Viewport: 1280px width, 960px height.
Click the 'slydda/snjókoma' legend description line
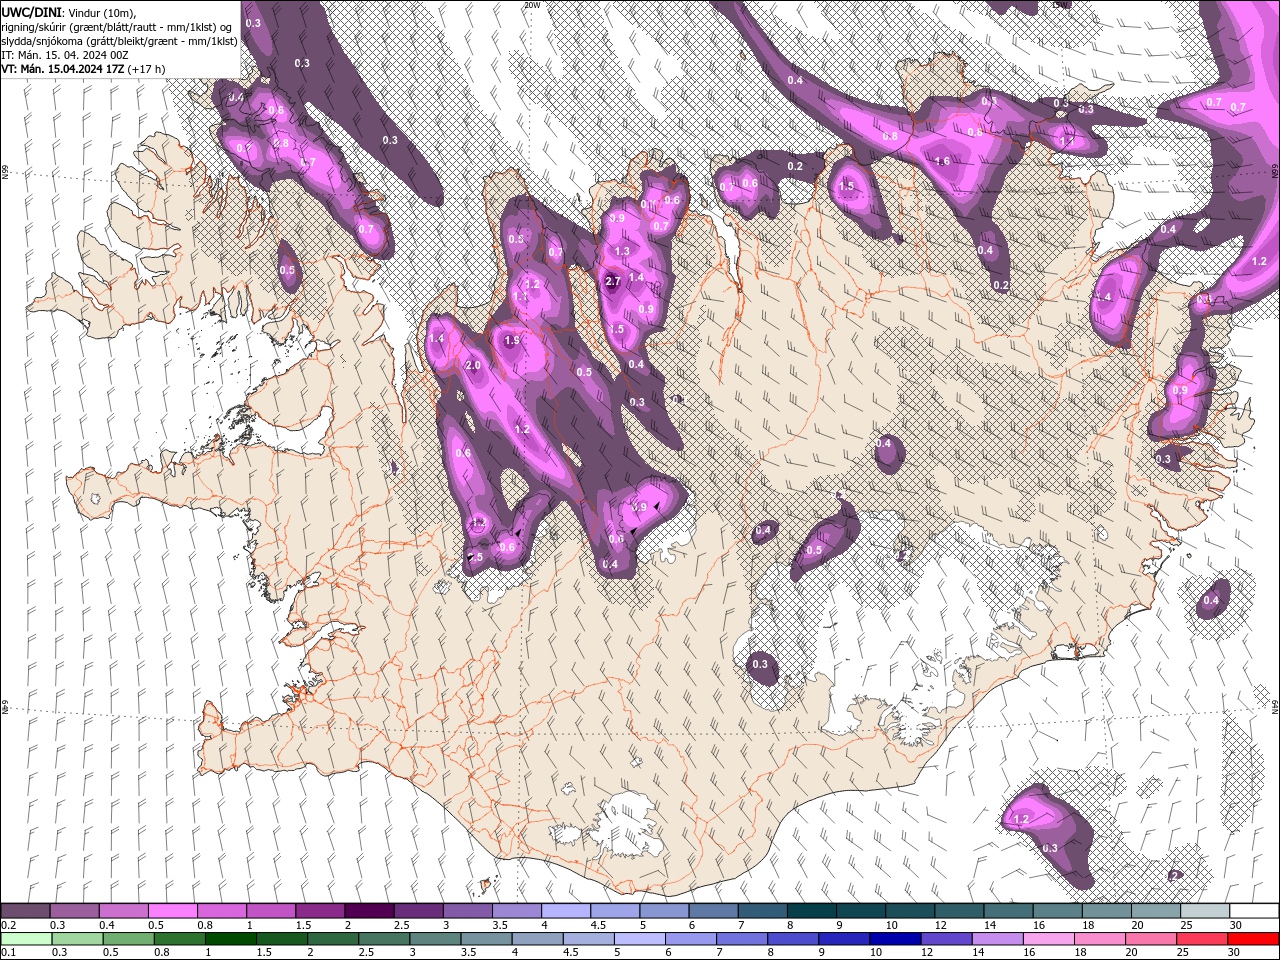point(119,40)
